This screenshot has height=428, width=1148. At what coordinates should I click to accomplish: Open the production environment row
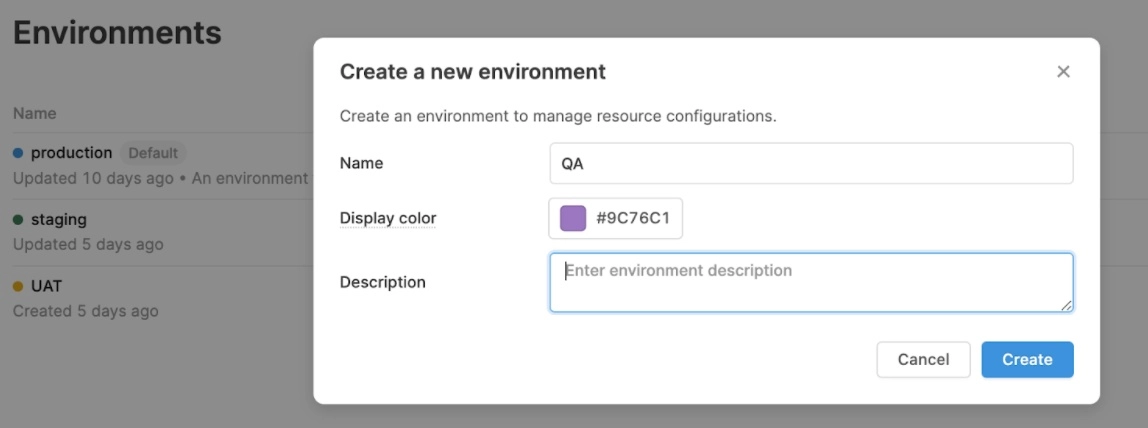pos(71,153)
